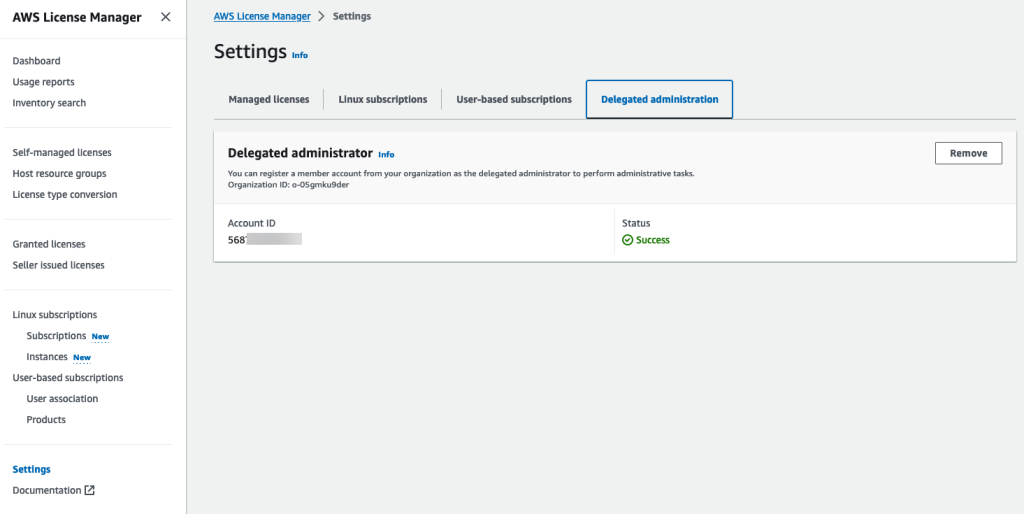Open Subscriptions under Linux subscriptions
The width and height of the screenshot is (1024, 514).
[56, 336]
